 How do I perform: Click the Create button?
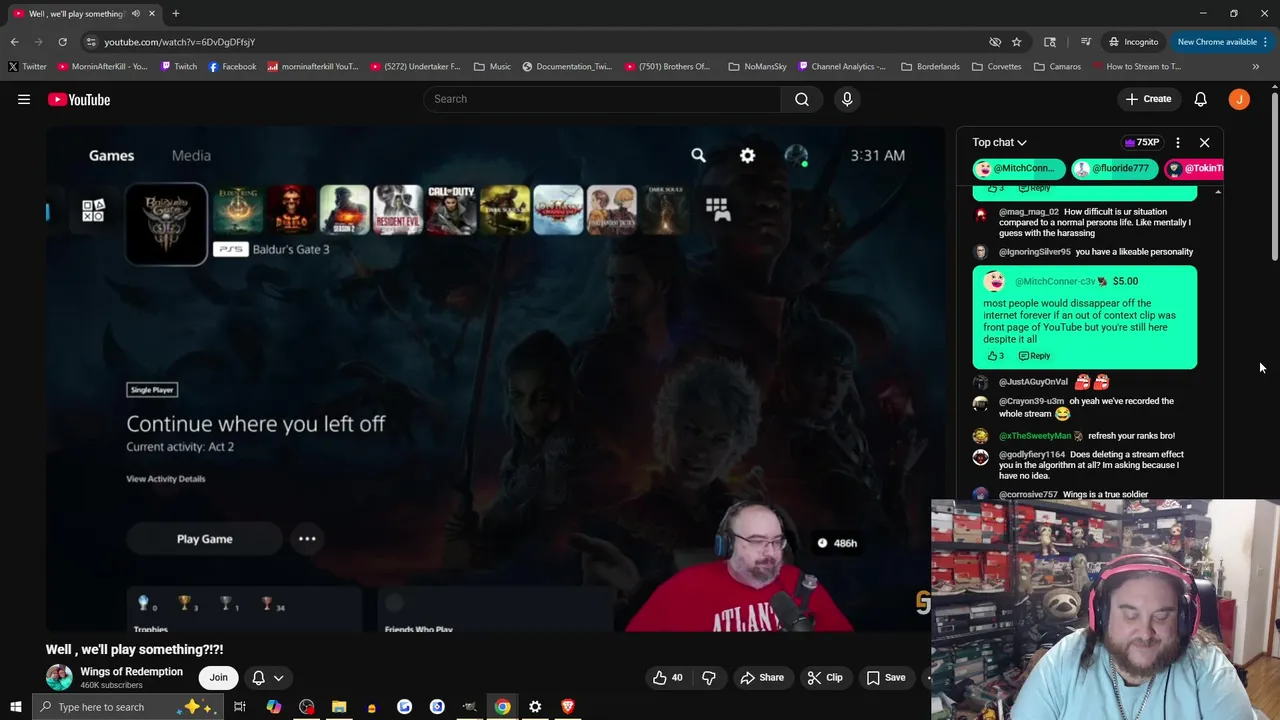point(1147,99)
